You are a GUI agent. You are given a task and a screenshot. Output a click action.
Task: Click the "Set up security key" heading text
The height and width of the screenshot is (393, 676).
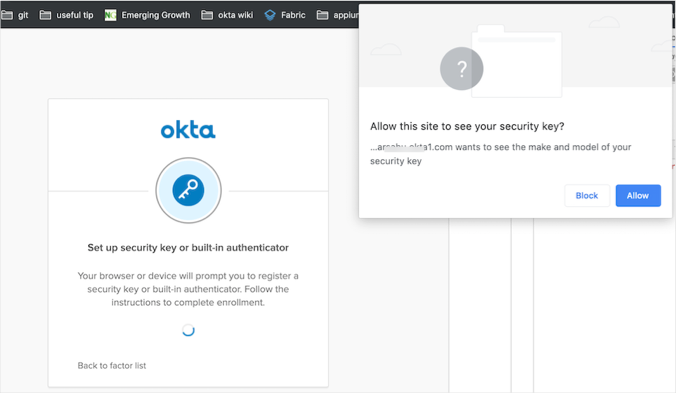tap(188, 247)
